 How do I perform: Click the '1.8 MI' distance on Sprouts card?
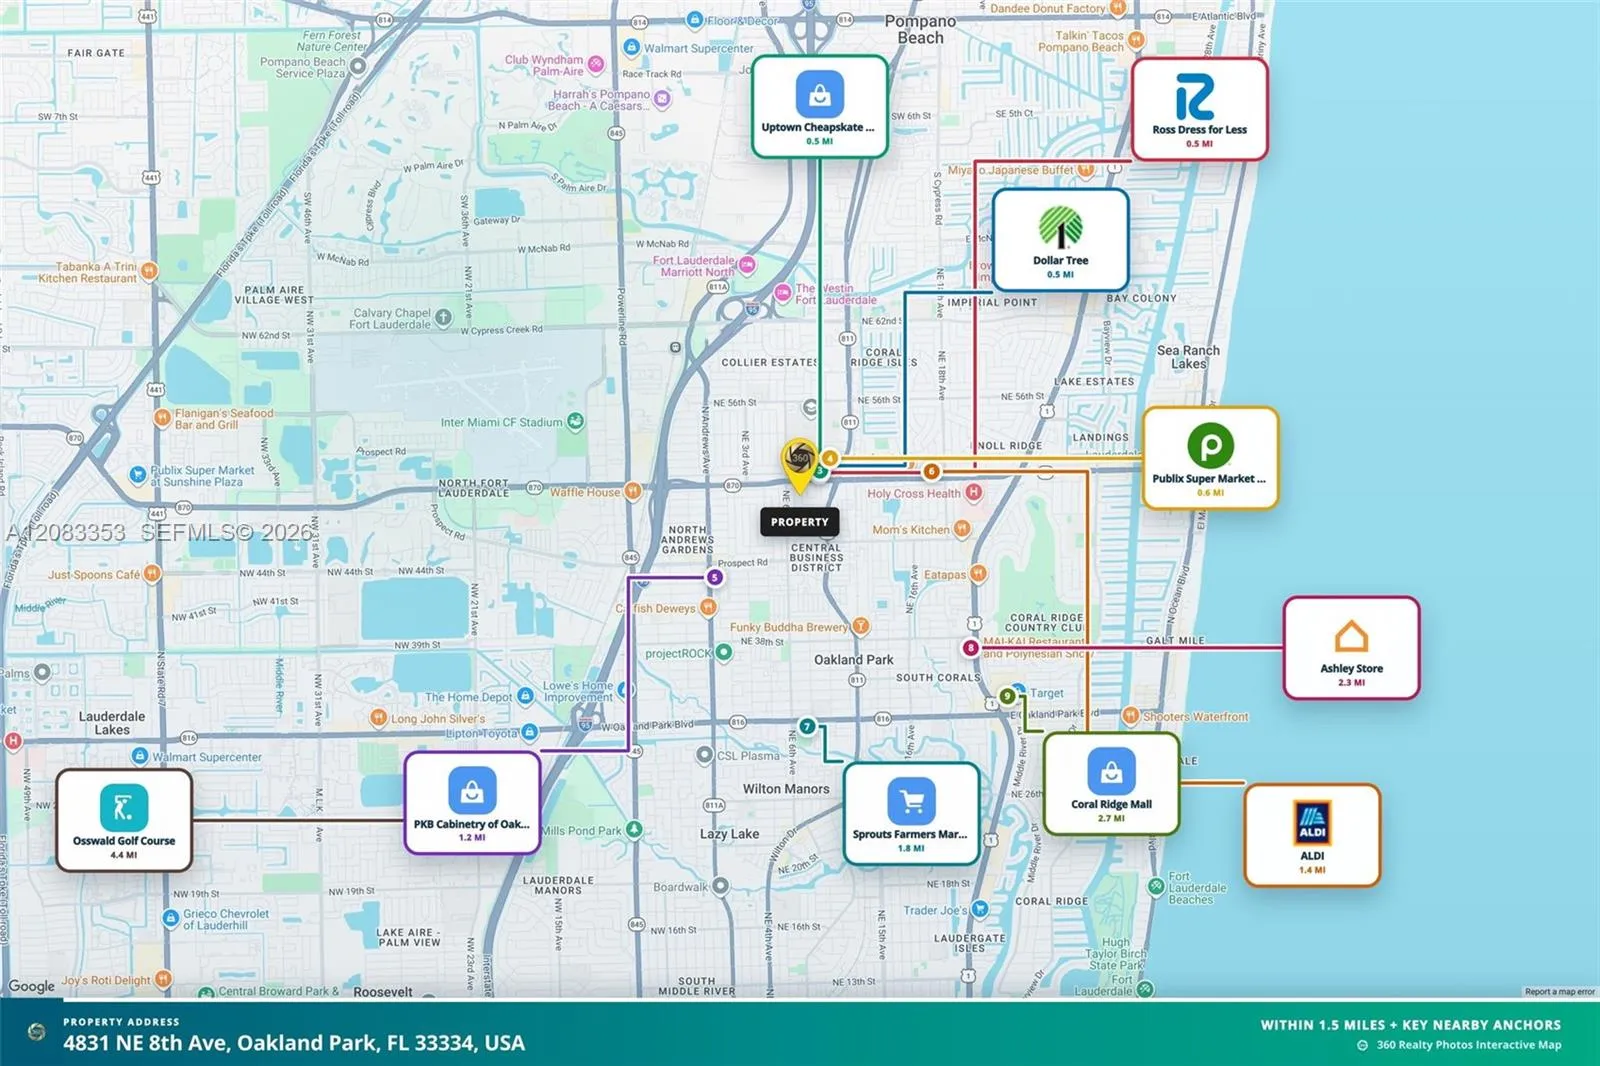911,849
